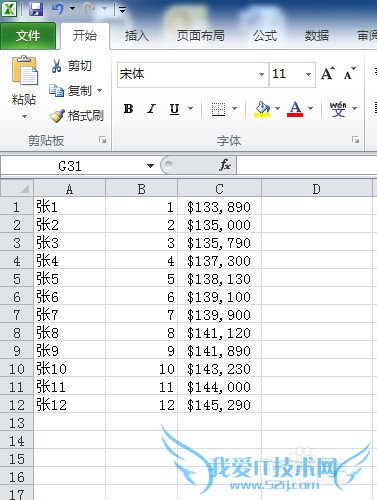Select column D header
Viewport: 377px width, 500px height.
pyautogui.click(x=317, y=189)
